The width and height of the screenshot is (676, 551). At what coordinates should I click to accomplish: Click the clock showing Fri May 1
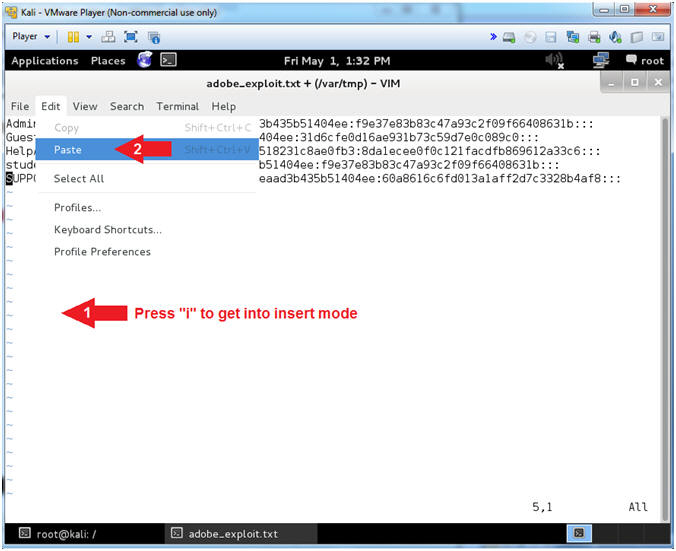(337, 61)
